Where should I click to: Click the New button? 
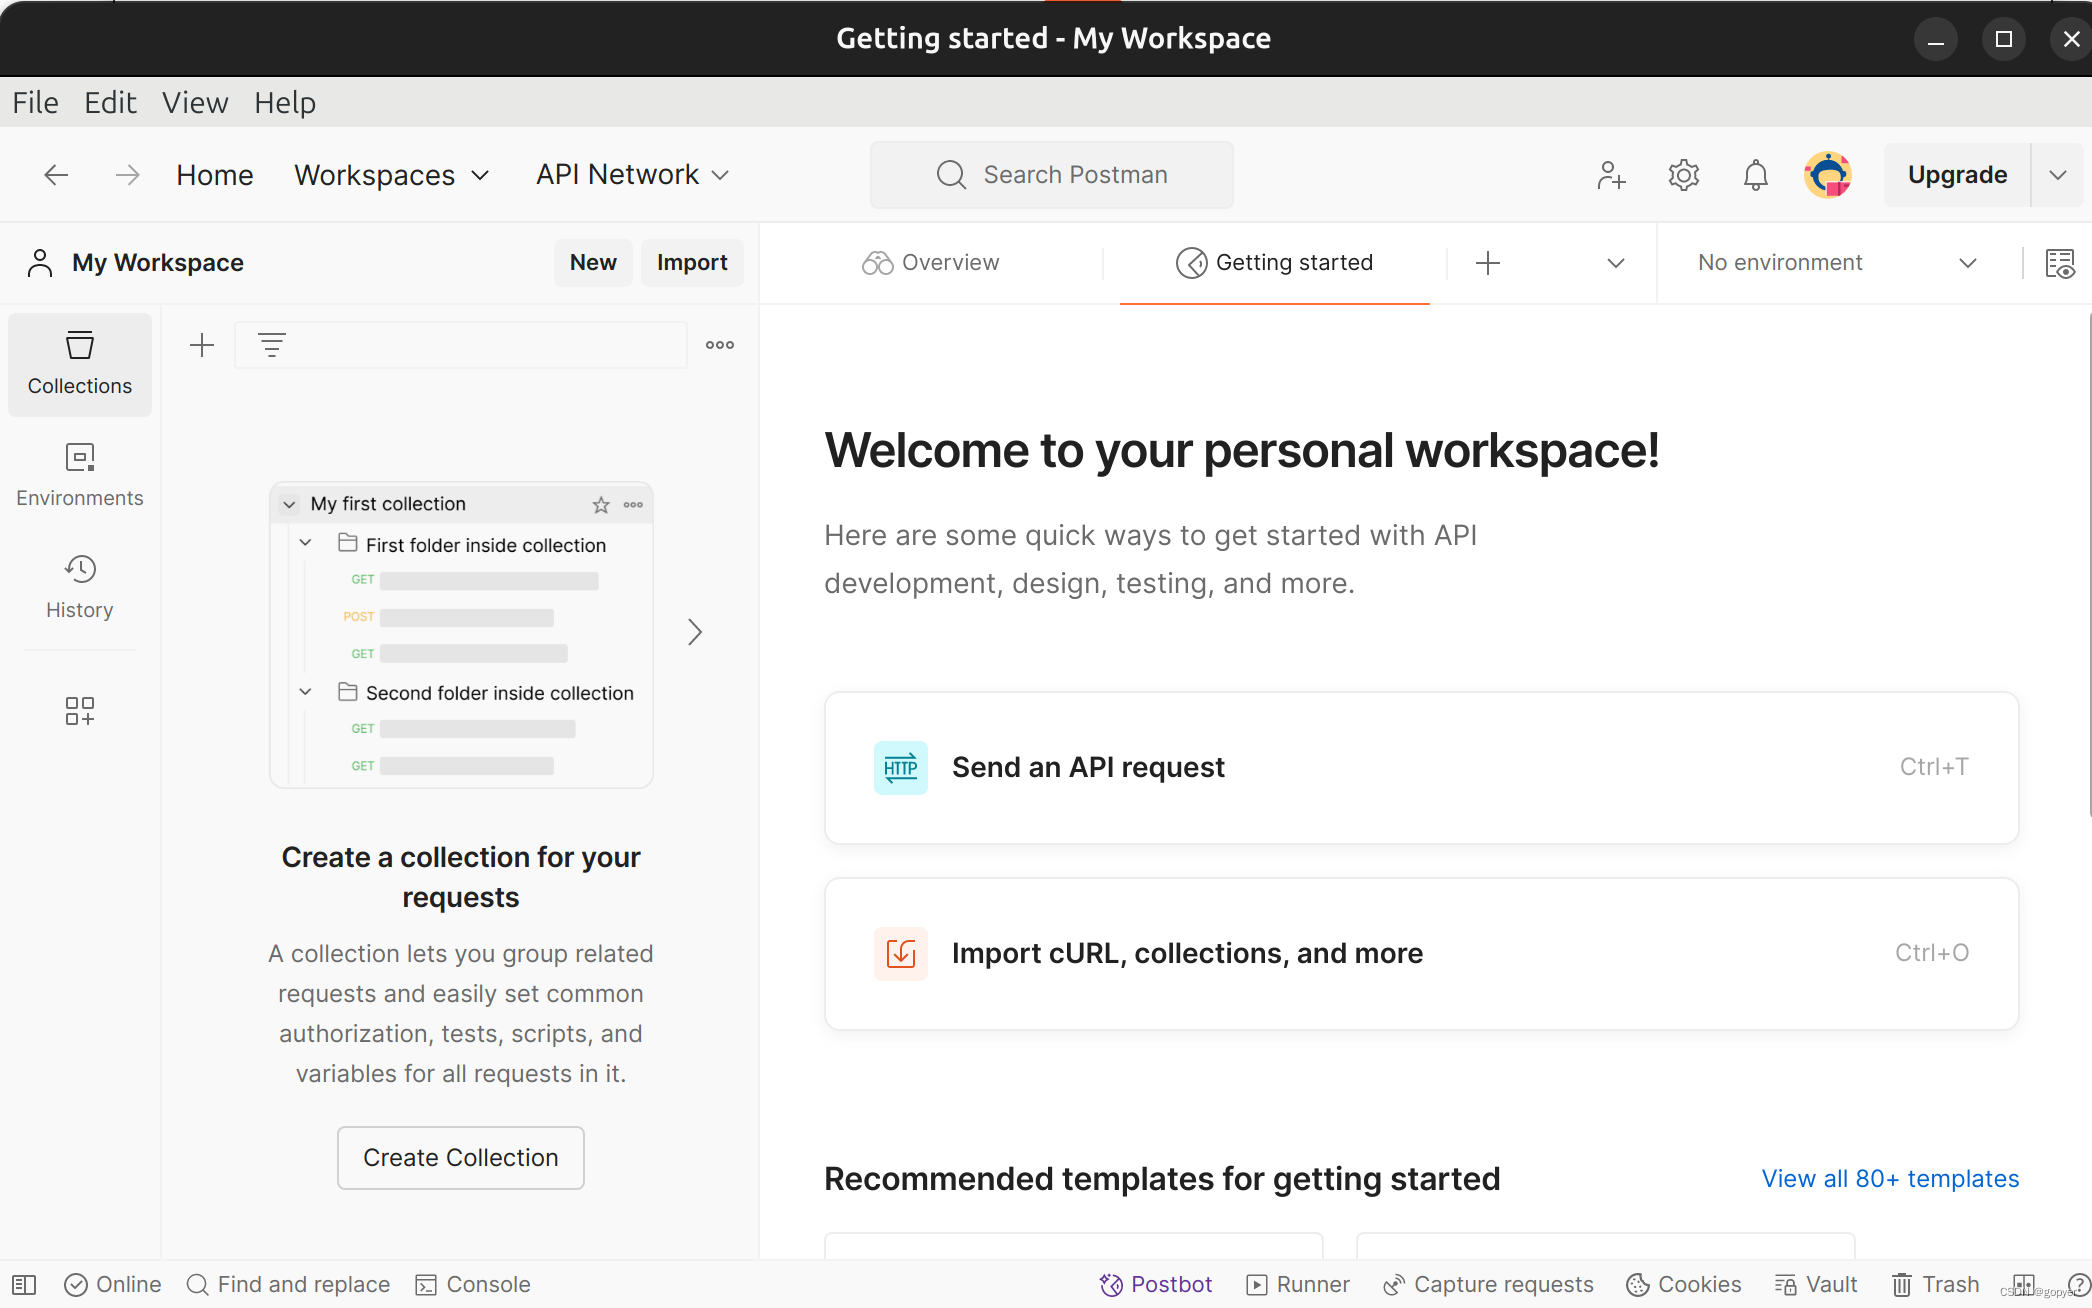pyautogui.click(x=593, y=263)
